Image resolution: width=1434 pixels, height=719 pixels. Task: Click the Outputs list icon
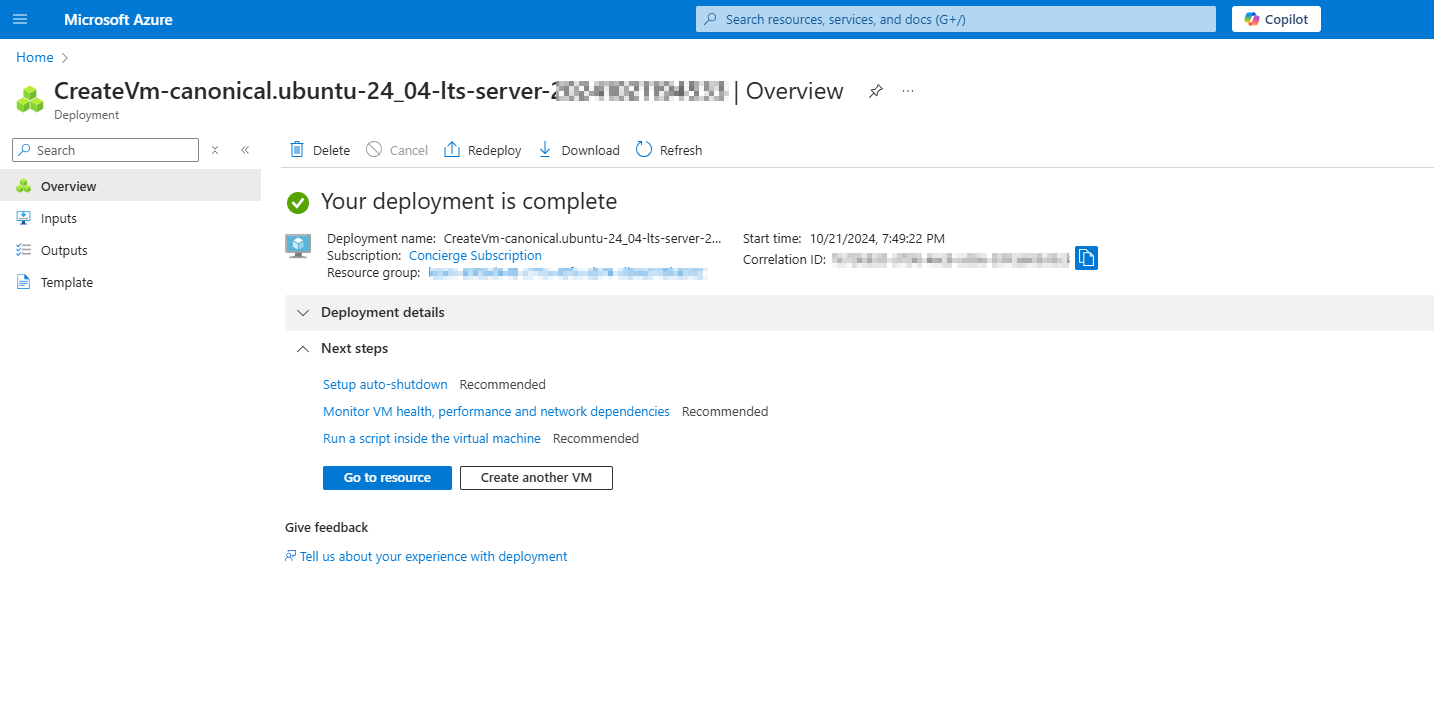(x=23, y=250)
